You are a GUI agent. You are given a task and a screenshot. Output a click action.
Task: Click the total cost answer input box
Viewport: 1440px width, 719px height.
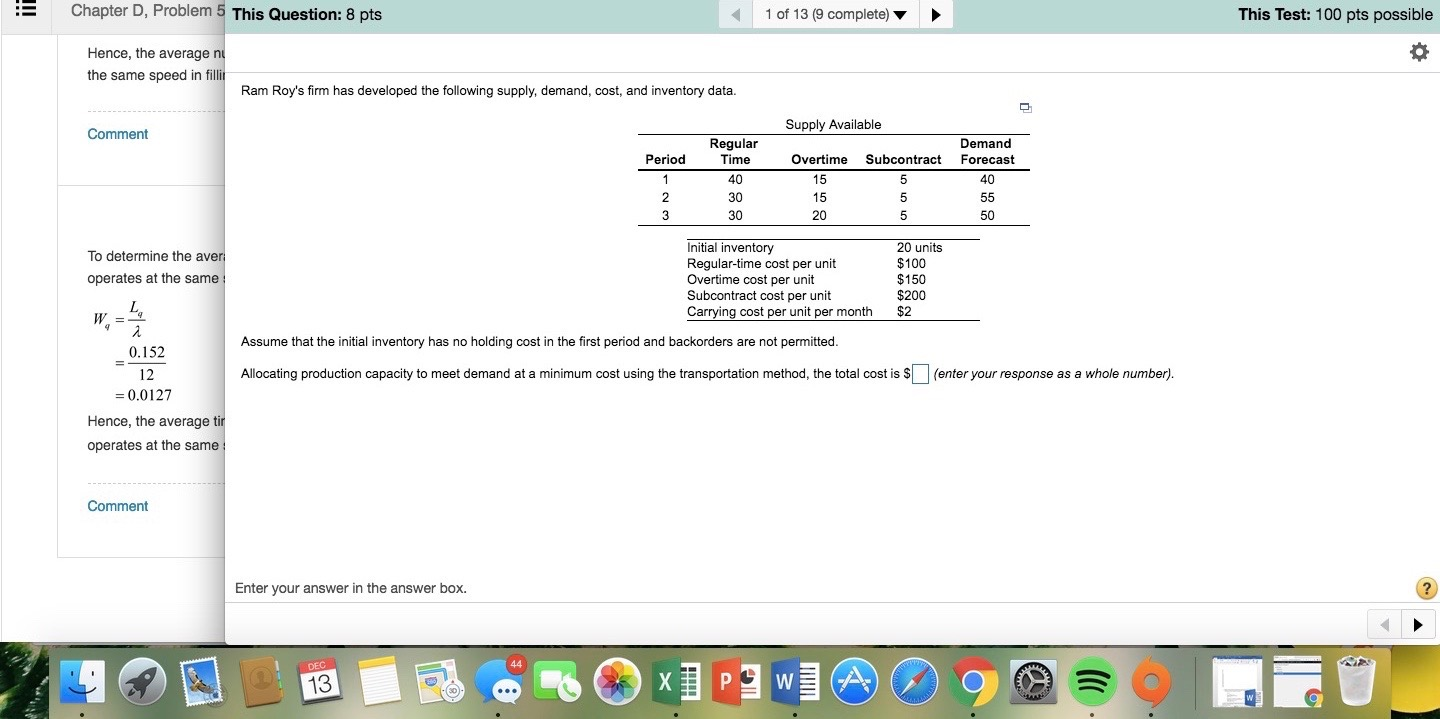click(x=919, y=374)
